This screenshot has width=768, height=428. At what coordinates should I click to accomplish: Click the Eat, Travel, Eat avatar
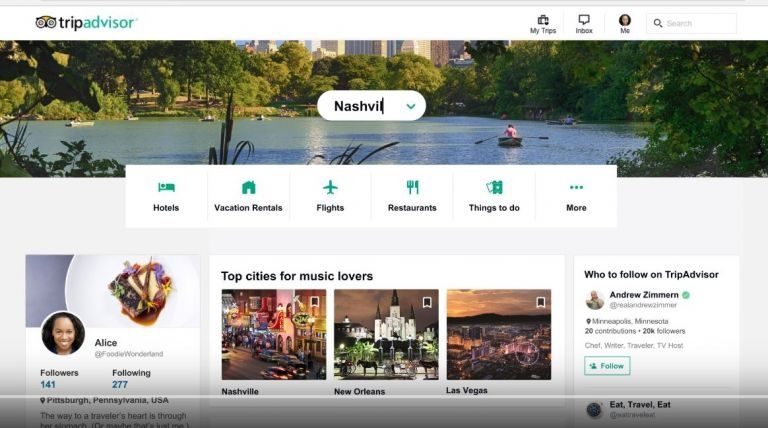tap(595, 409)
